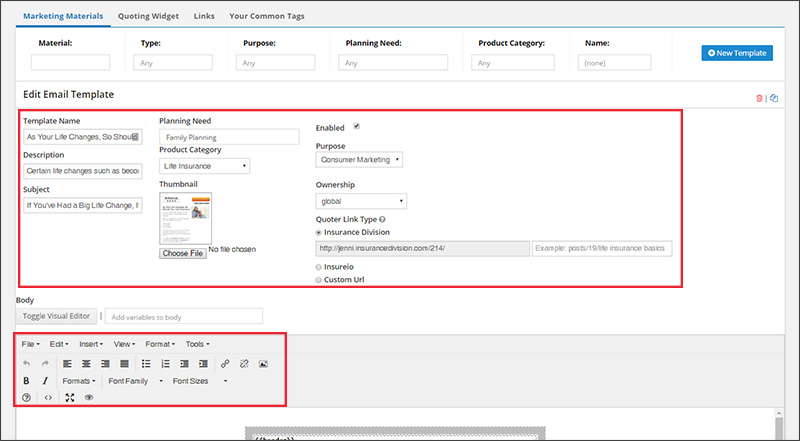800x441 pixels.
Task: Select Custom Url radio option
Action: click(318, 280)
